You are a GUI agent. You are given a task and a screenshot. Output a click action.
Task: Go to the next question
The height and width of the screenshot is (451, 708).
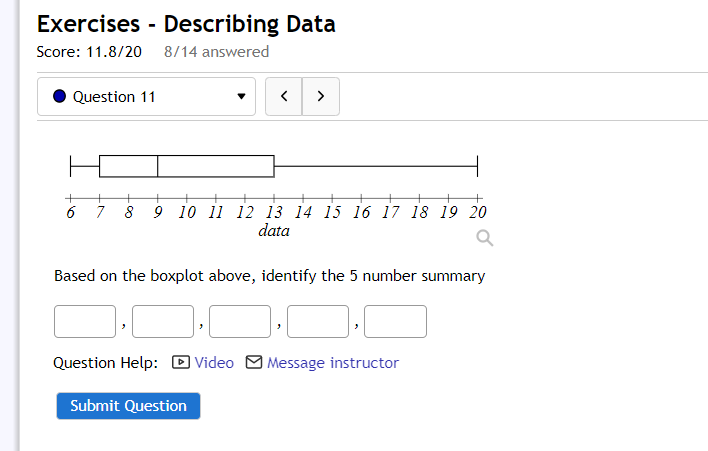click(x=320, y=97)
